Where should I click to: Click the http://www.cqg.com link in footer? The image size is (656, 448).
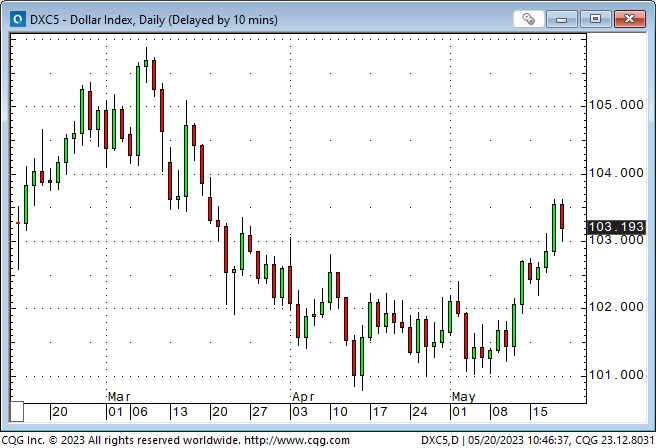click(x=297, y=440)
